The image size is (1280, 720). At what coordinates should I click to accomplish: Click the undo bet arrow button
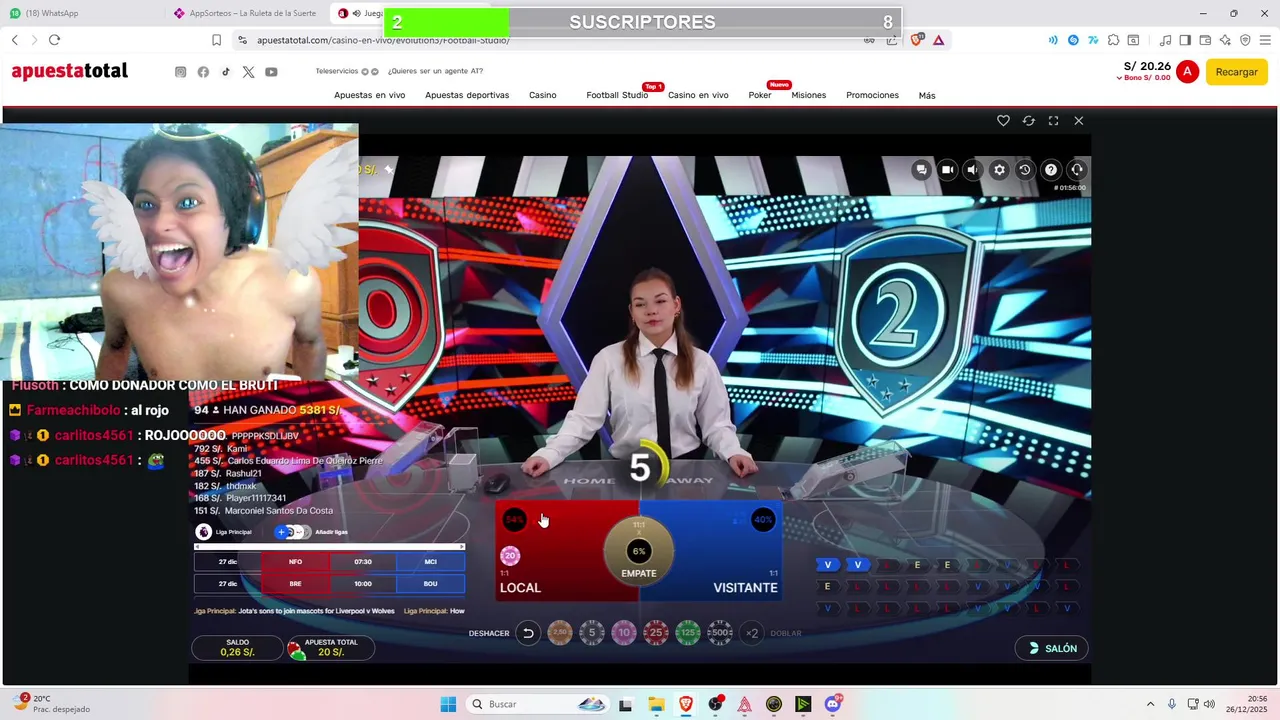tap(528, 633)
